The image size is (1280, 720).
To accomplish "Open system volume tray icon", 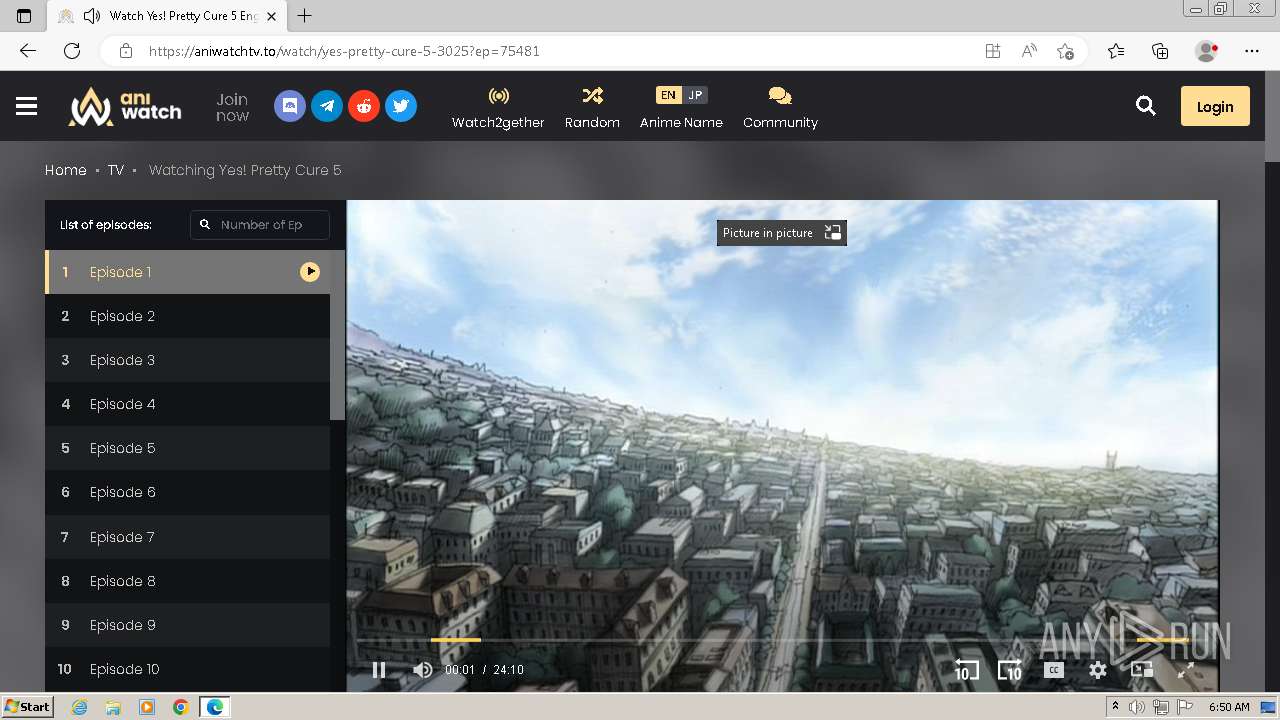I will tap(1137, 707).
